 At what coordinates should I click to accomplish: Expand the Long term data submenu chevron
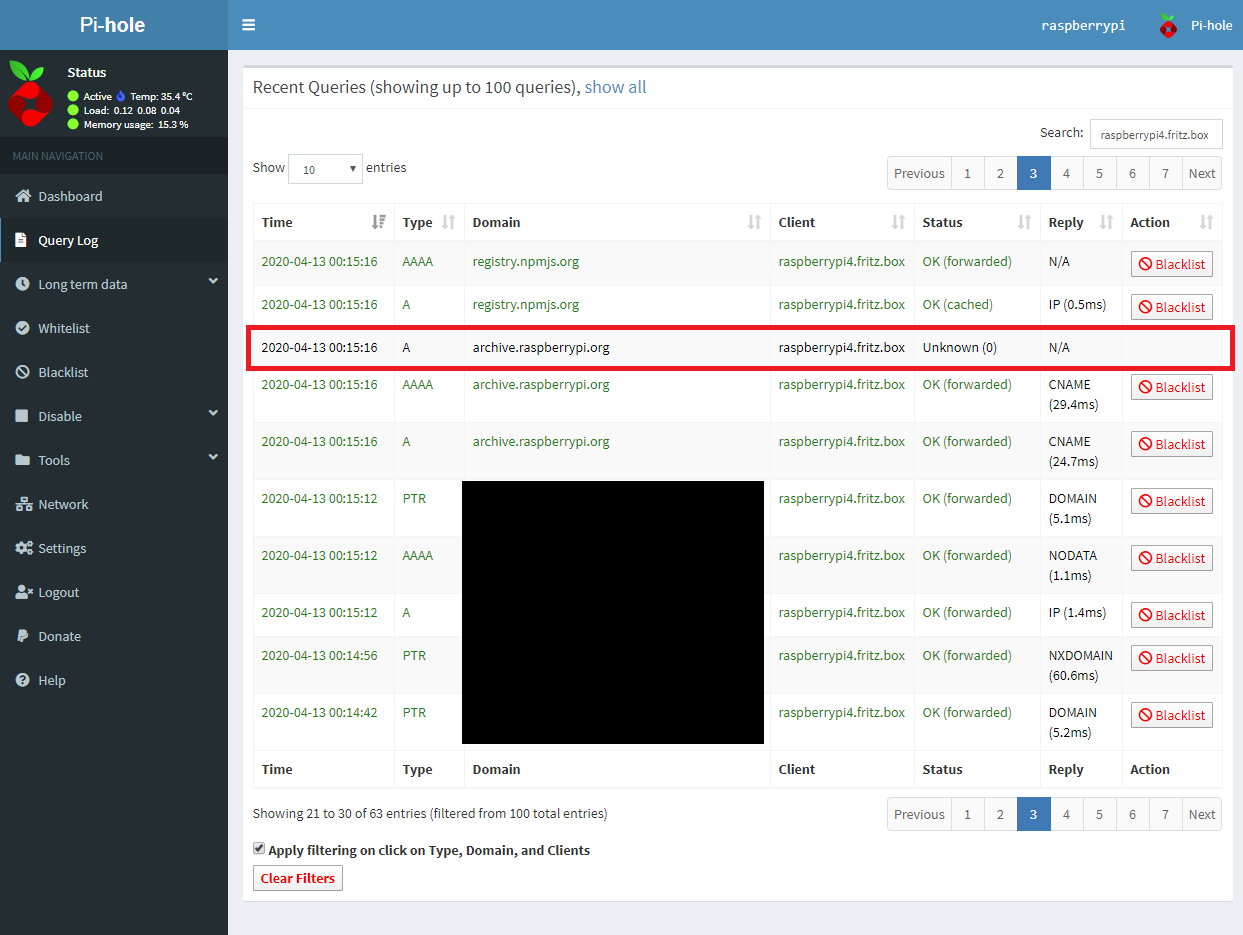pyautogui.click(x=213, y=283)
